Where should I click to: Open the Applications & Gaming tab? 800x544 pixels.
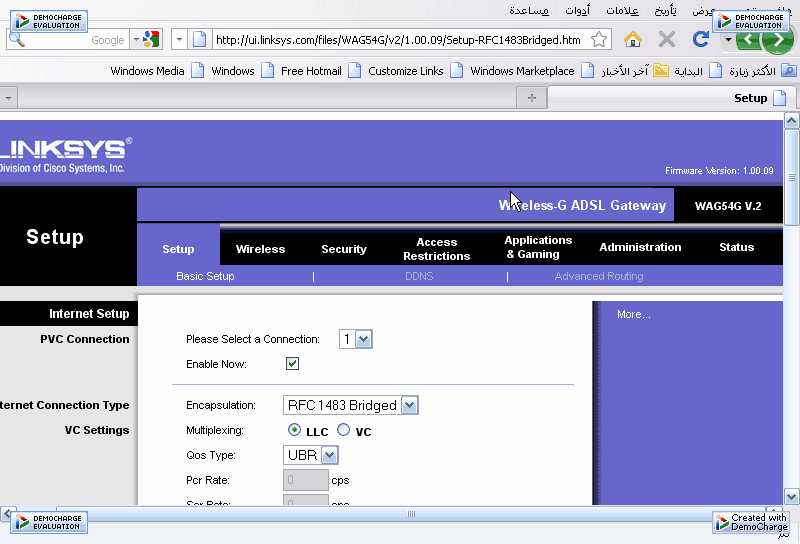pos(538,247)
